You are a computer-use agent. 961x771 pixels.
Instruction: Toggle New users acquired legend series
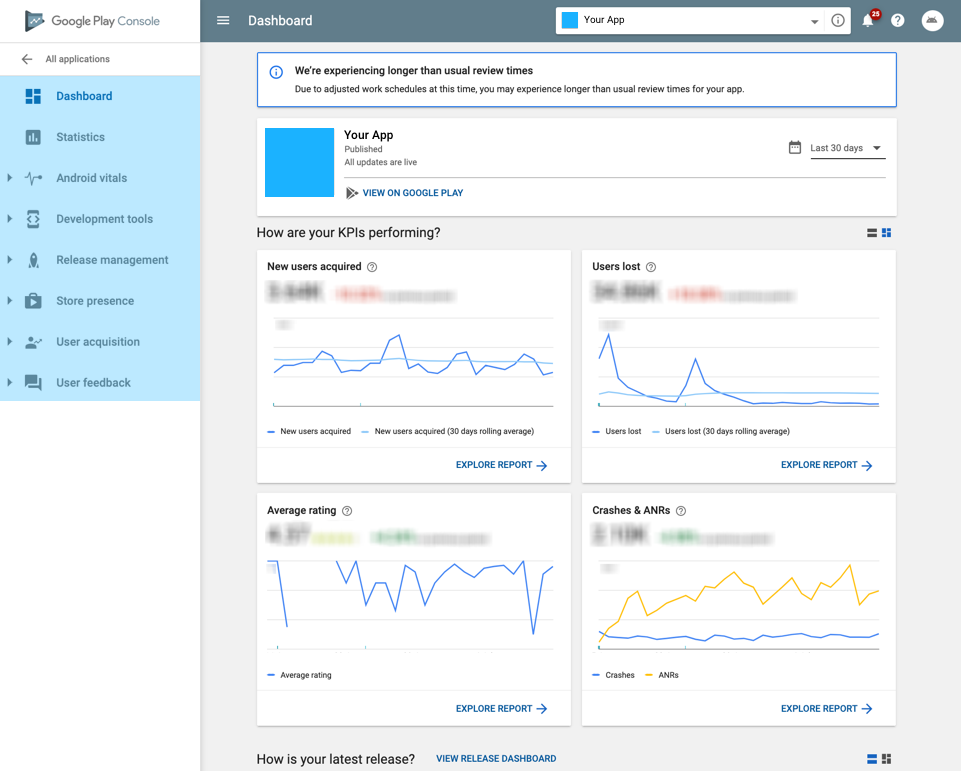(310, 431)
